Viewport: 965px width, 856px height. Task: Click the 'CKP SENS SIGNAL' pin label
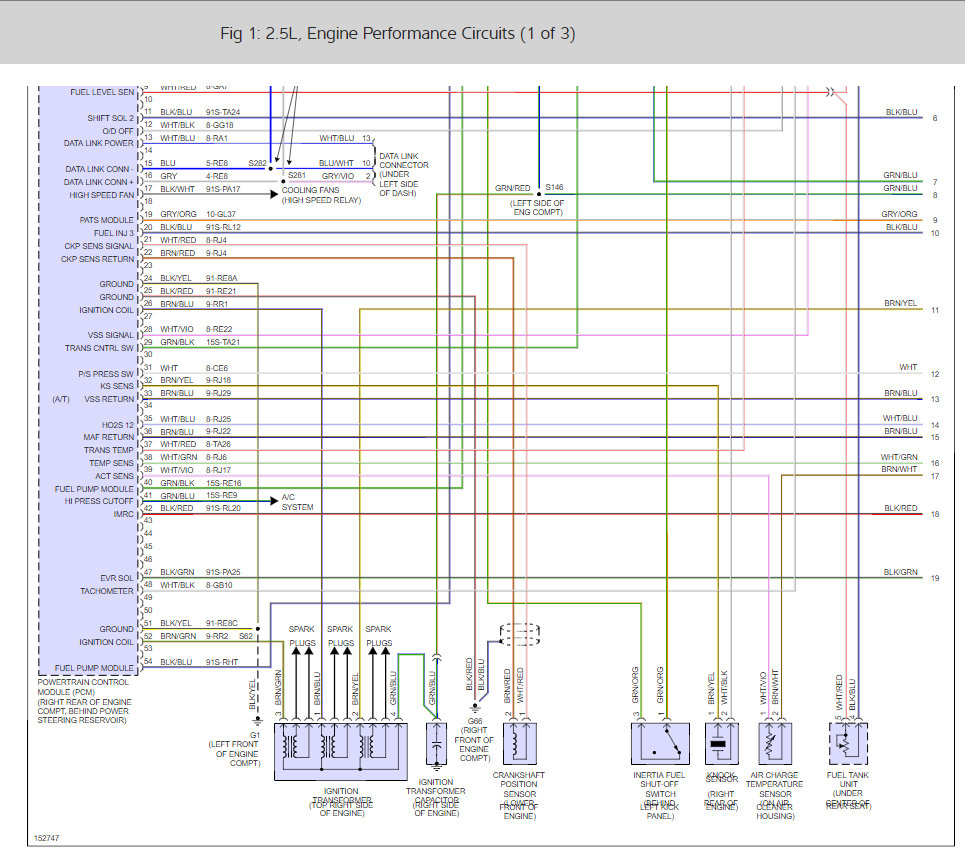pyautogui.click(x=98, y=246)
